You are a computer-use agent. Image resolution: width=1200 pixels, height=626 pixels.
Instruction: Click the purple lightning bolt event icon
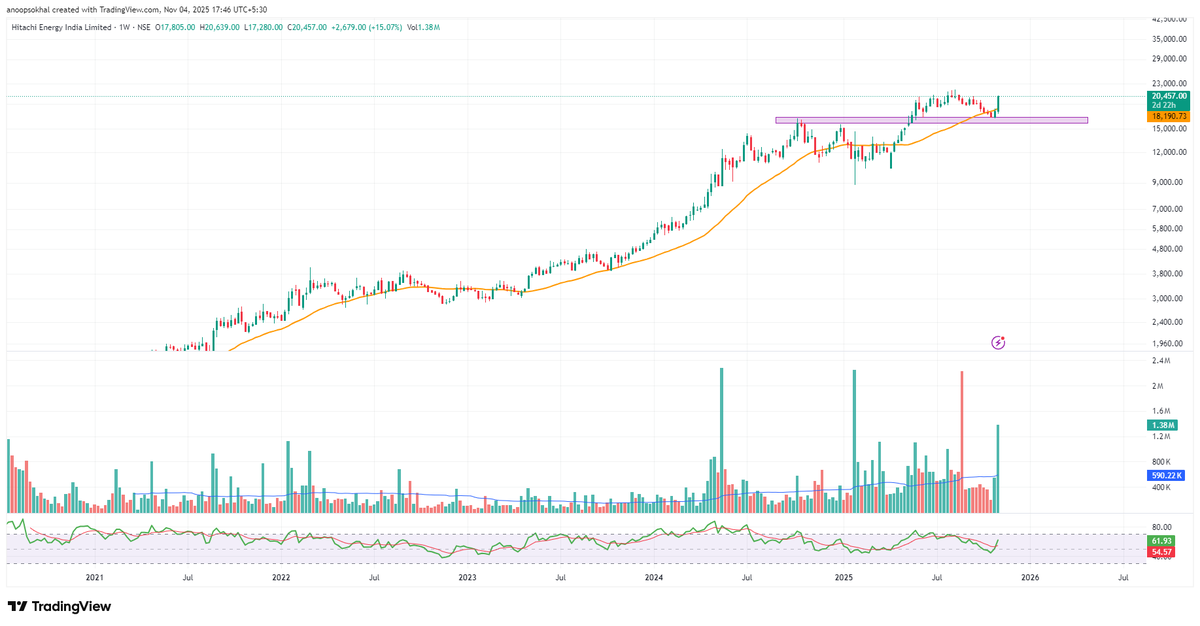(x=998, y=342)
